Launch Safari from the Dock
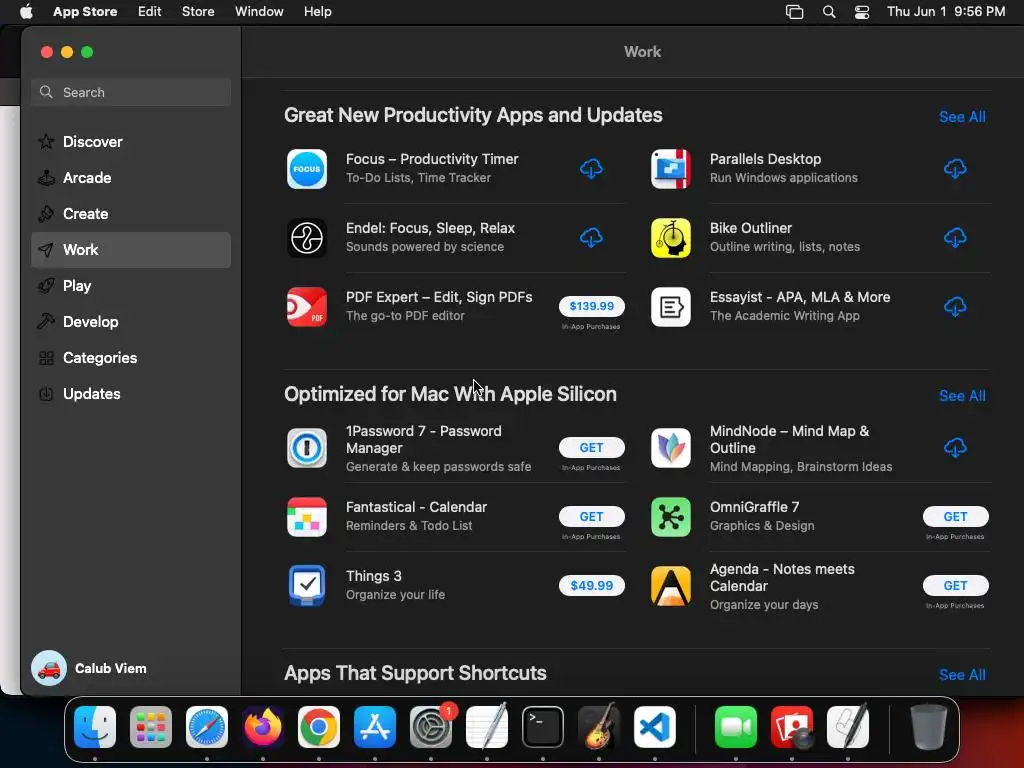This screenshot has width=1024, height=768. tap(207, 727)
